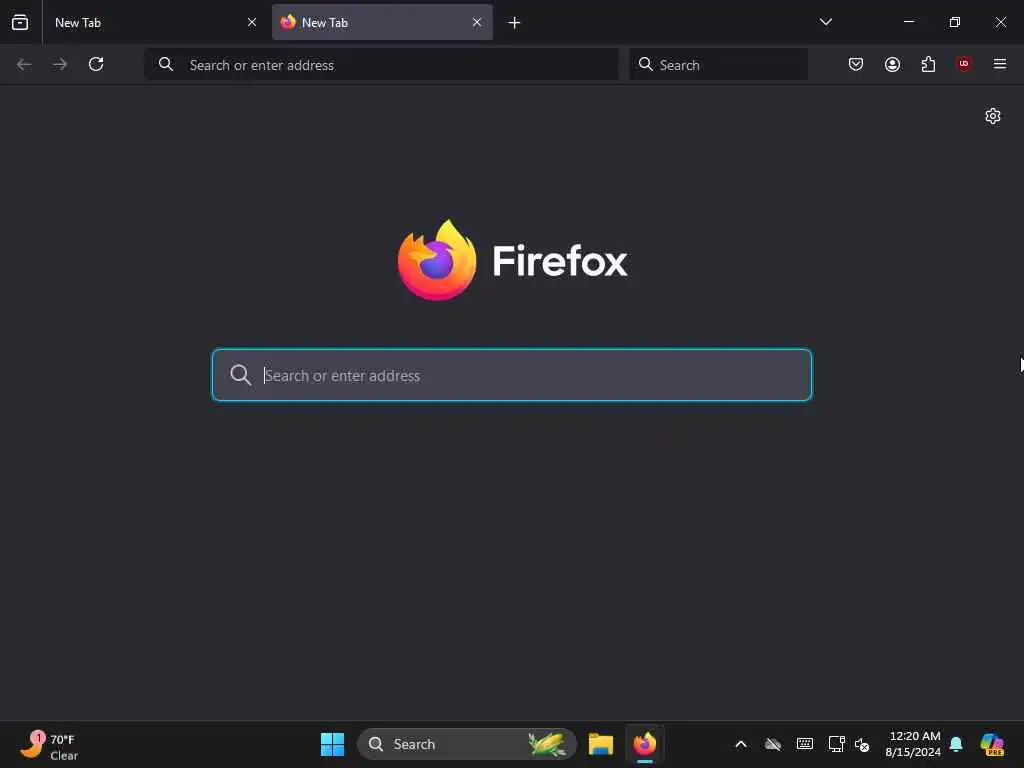This screenshot has width=1024, height=768.
Task: Reload the current page
Action: (96, 64)
